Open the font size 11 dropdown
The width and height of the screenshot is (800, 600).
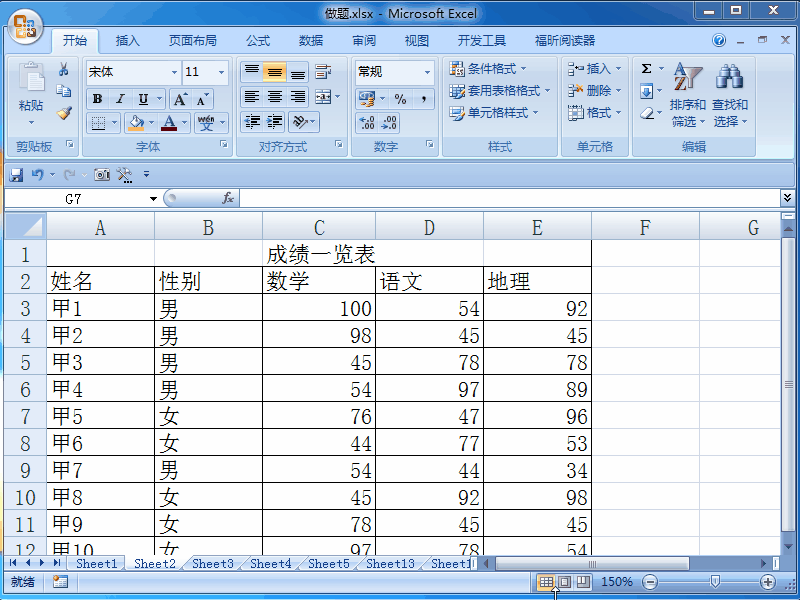(x=221, y=72)
